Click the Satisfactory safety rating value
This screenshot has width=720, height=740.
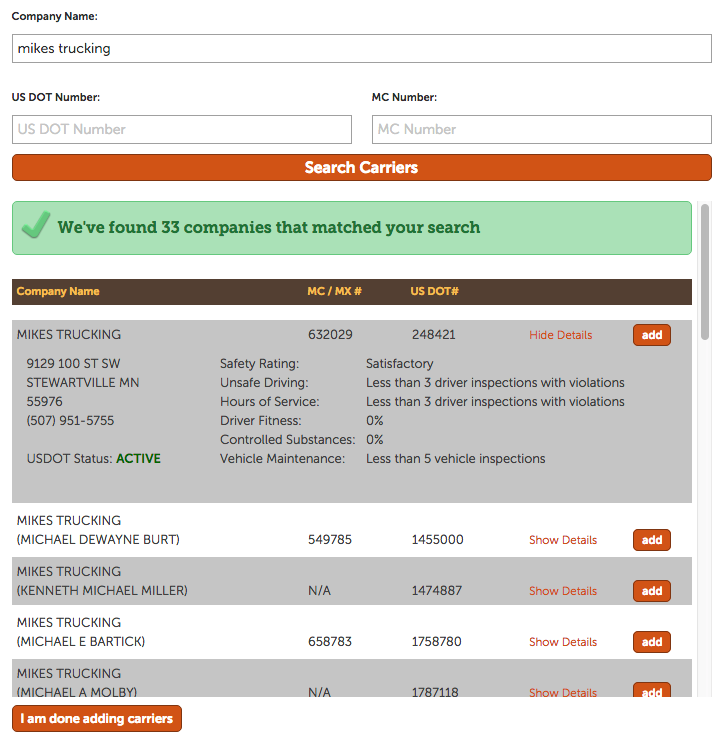click(x=400, y=364)
